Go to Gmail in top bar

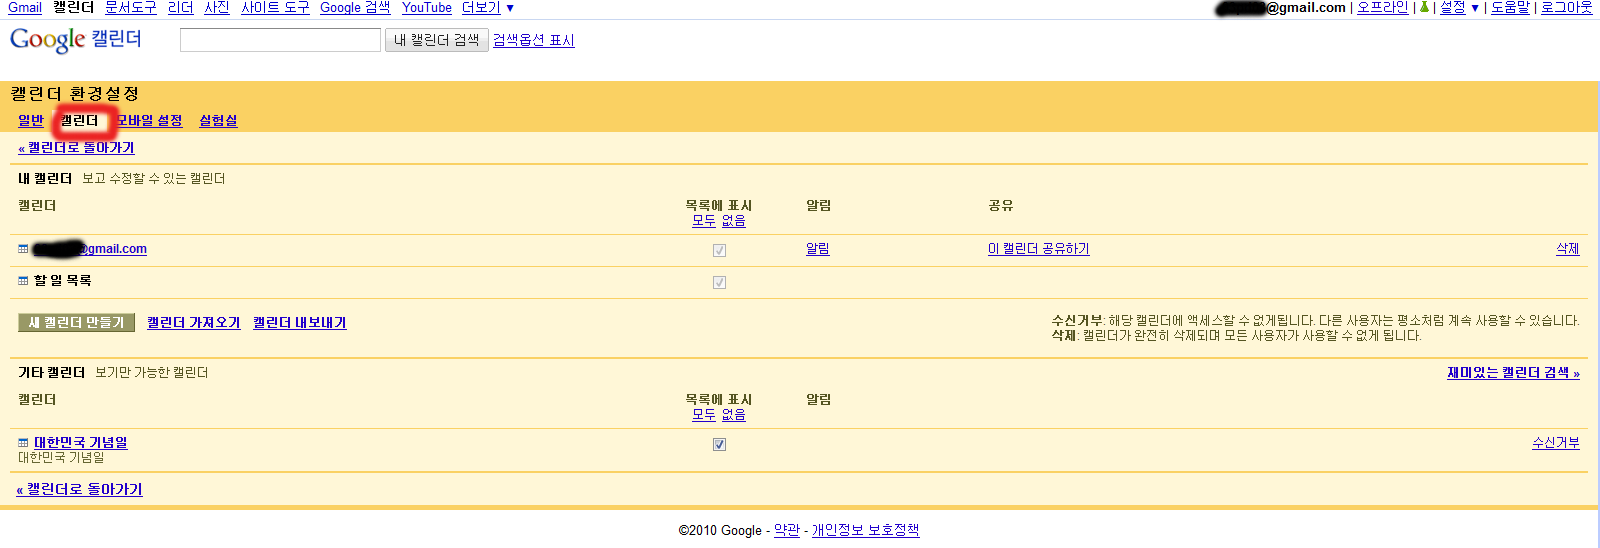(x=25, y=7)
